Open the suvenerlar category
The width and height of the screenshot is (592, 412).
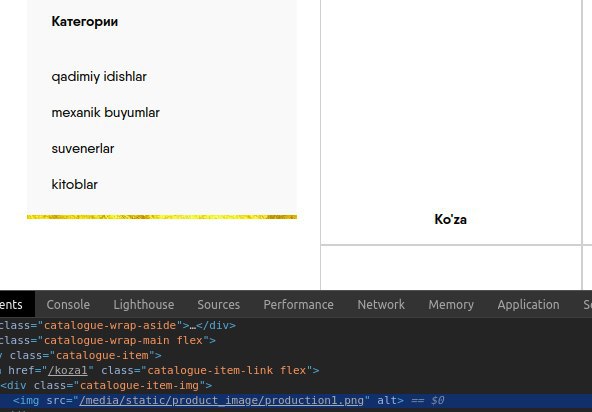point(83,148)
